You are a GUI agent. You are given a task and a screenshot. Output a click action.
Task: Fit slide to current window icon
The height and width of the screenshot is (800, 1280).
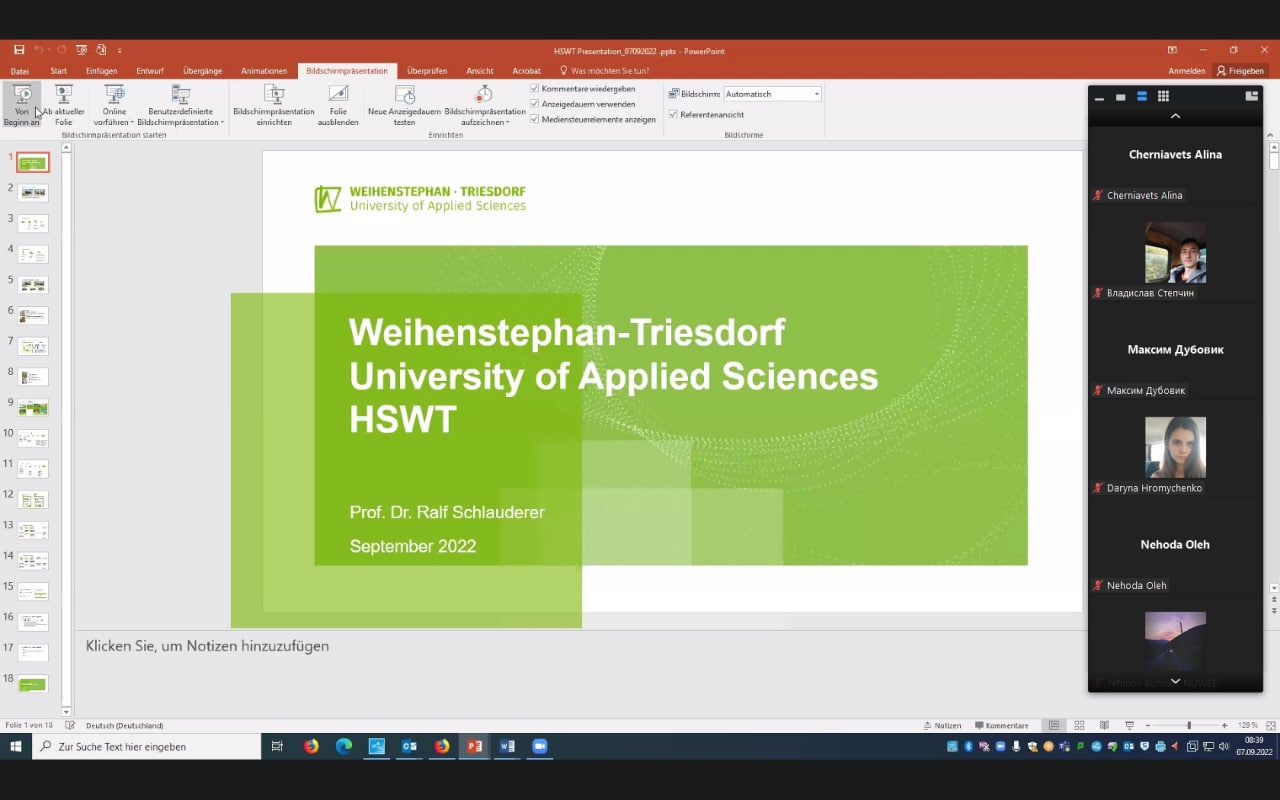tap(1270, 725)
